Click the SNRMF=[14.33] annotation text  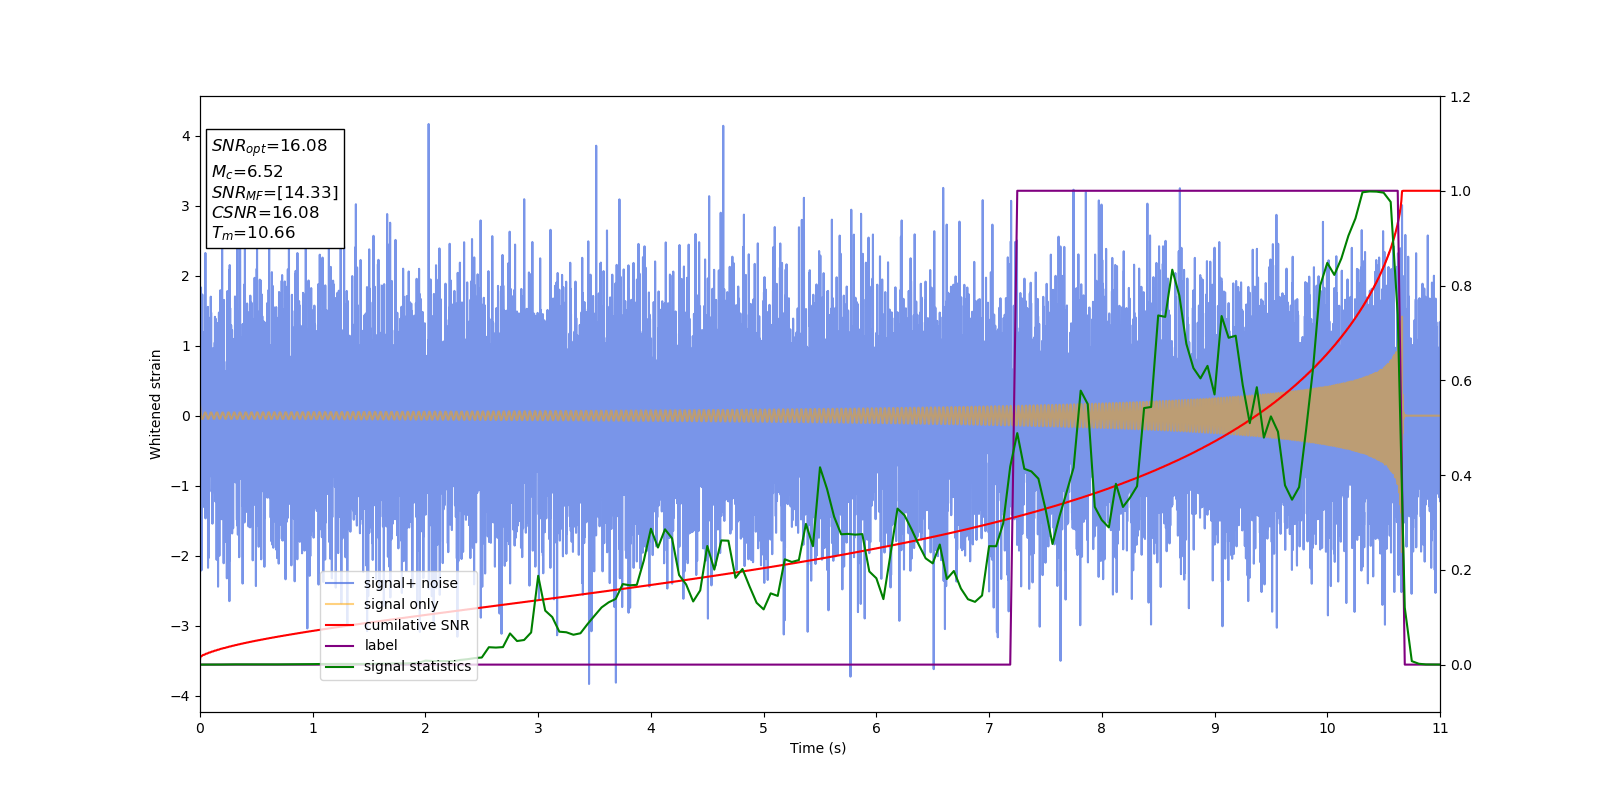[x=275, y=192]
